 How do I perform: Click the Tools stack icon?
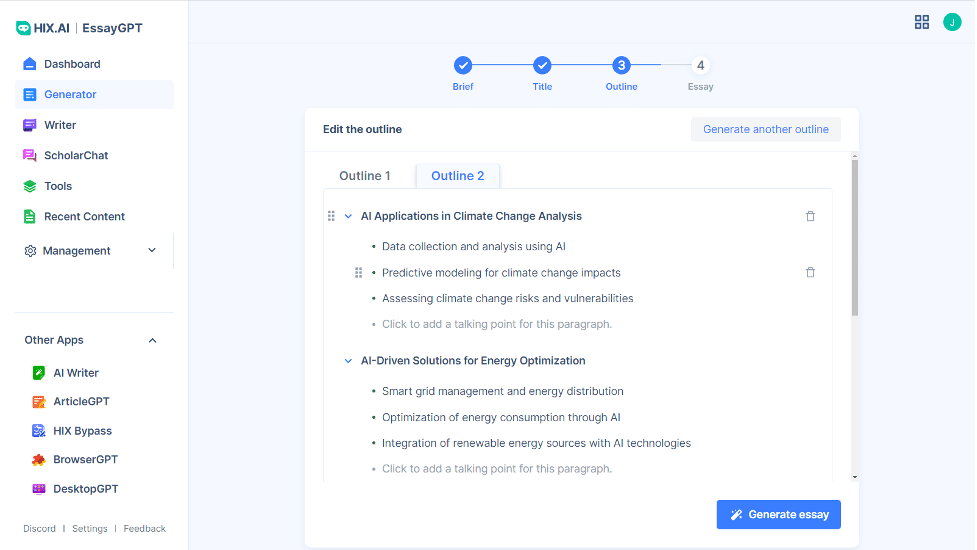coord(29,186)
